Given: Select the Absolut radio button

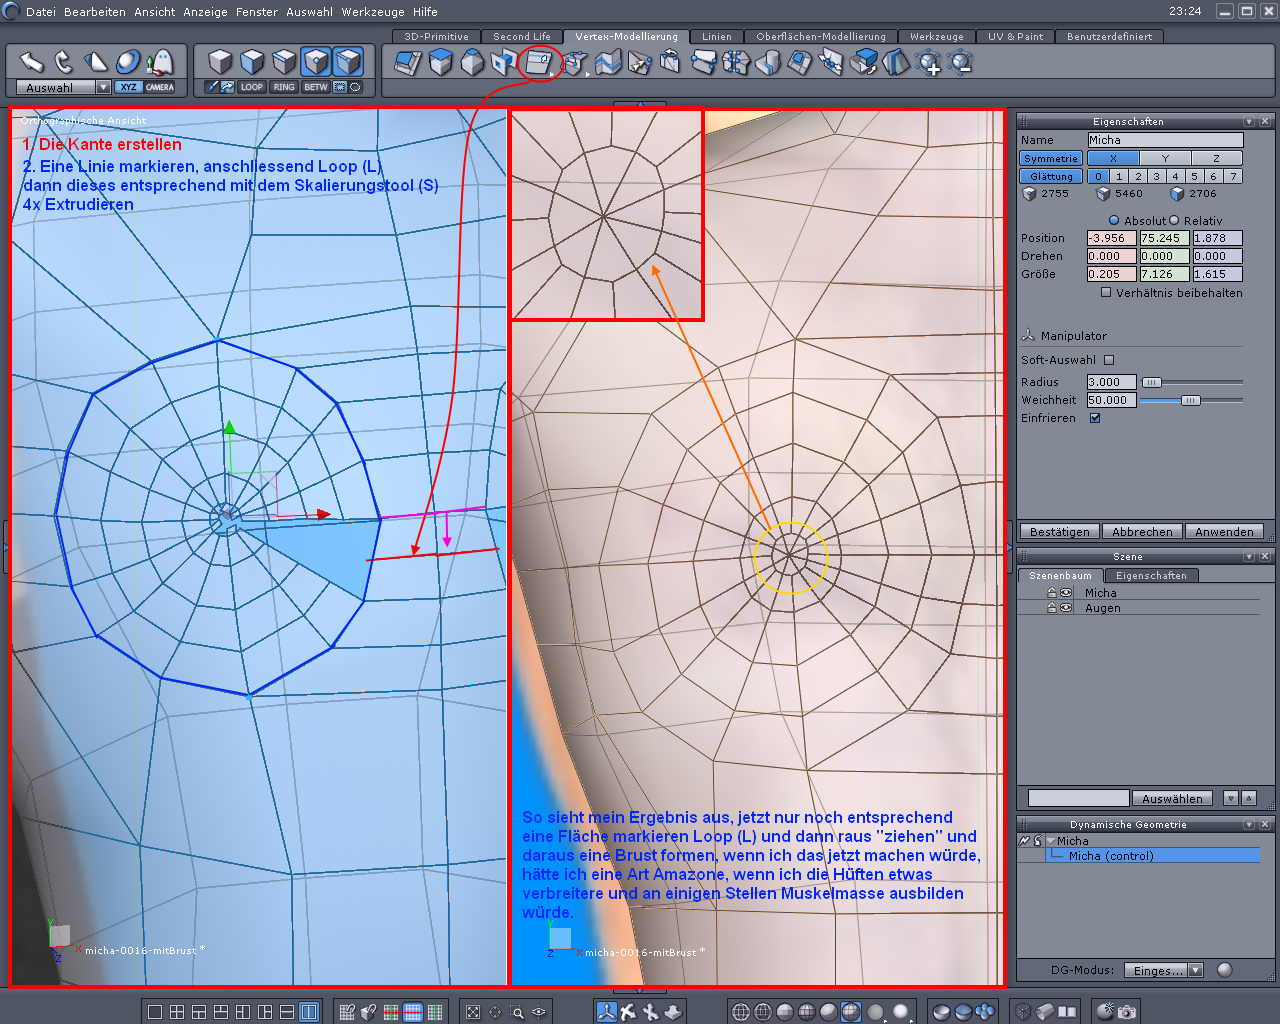Looking at the screenshot, I should click(1114, 221).
